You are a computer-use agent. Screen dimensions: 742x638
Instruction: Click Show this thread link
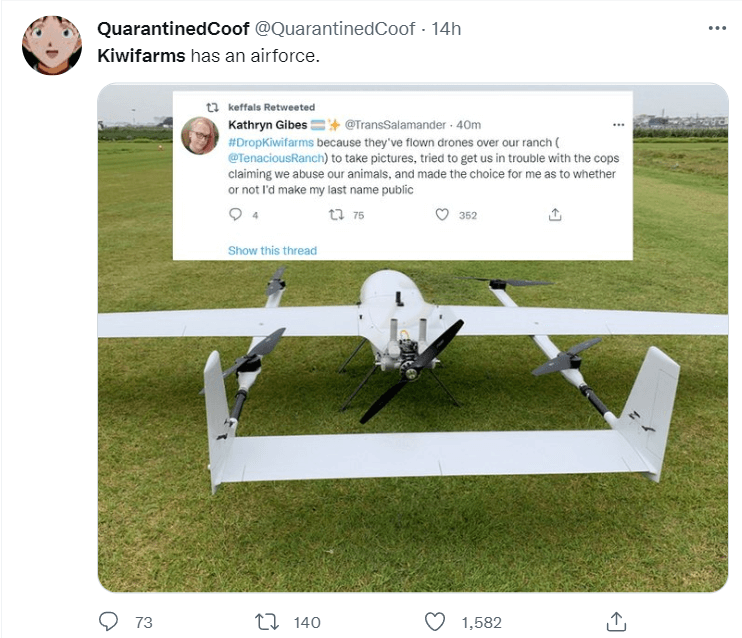pos(273,250)
